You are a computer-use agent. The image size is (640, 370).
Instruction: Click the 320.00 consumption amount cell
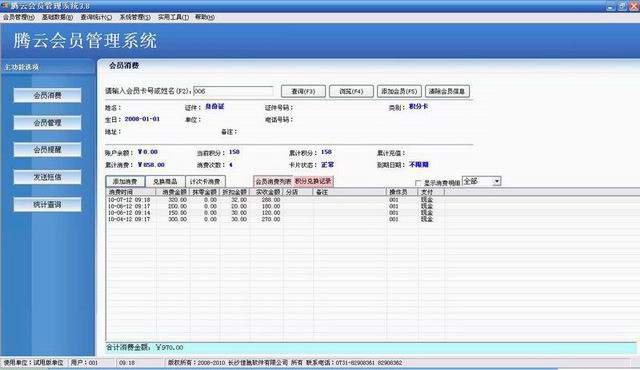click(x=178, y=200)
